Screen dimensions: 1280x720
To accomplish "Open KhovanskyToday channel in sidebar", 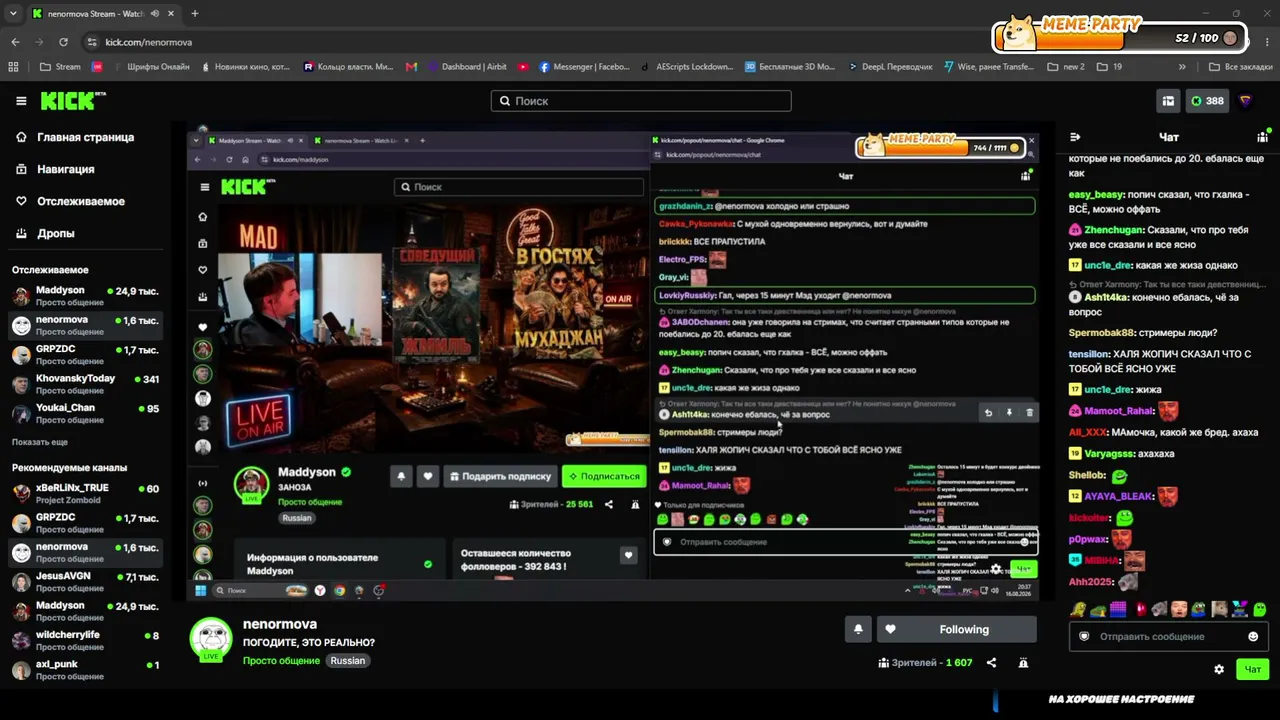I will [85, 384].
